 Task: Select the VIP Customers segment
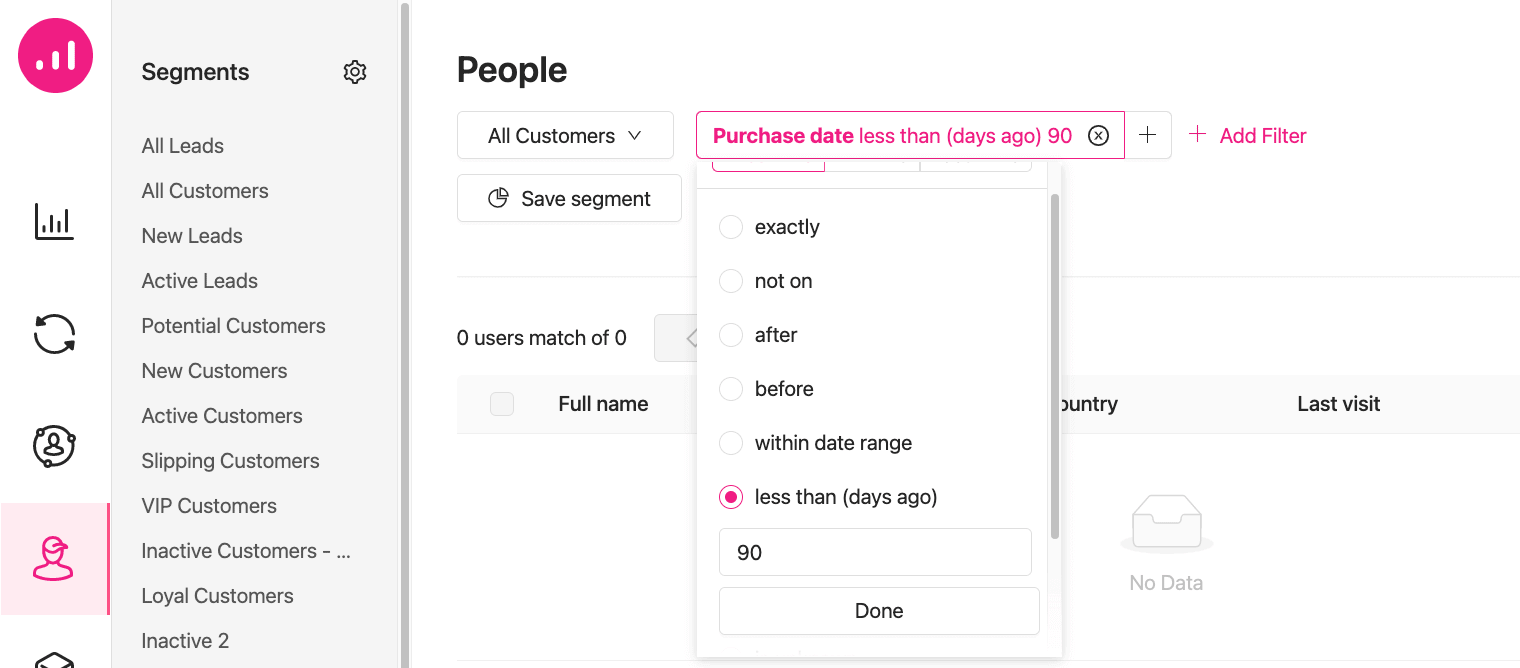(x=209, y=506)
